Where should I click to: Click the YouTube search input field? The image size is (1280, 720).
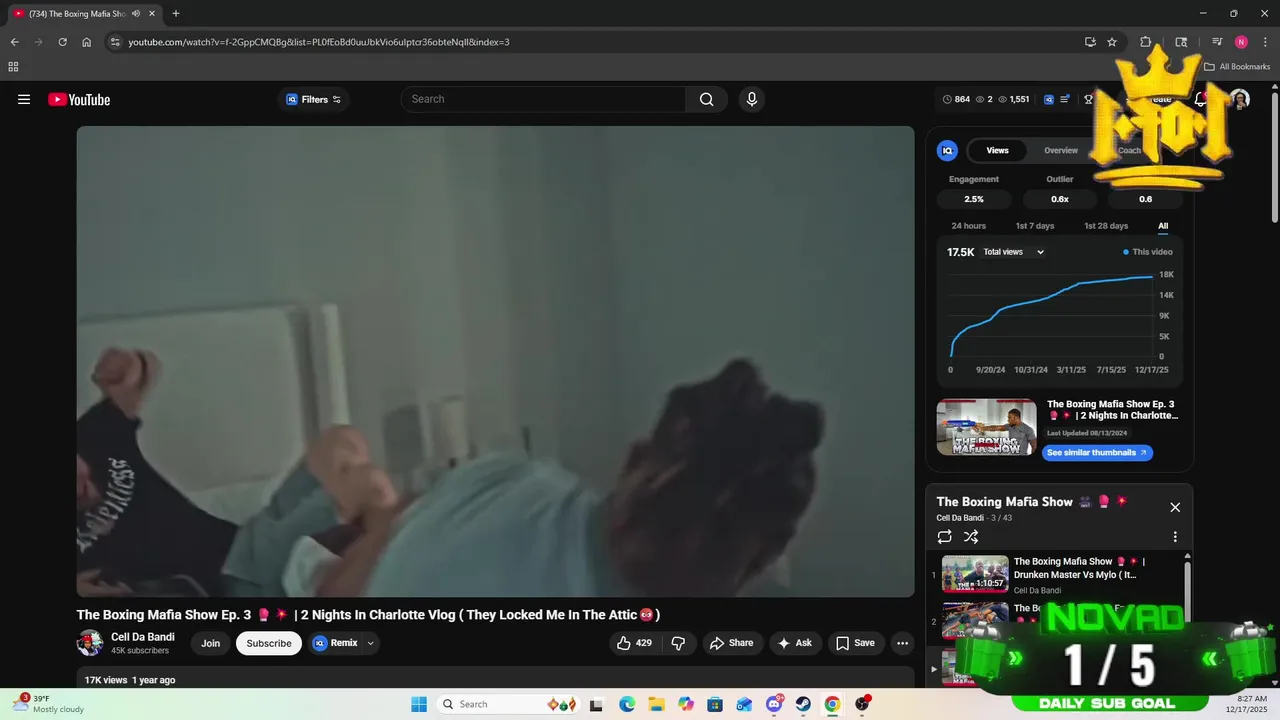tap(545, 99)
